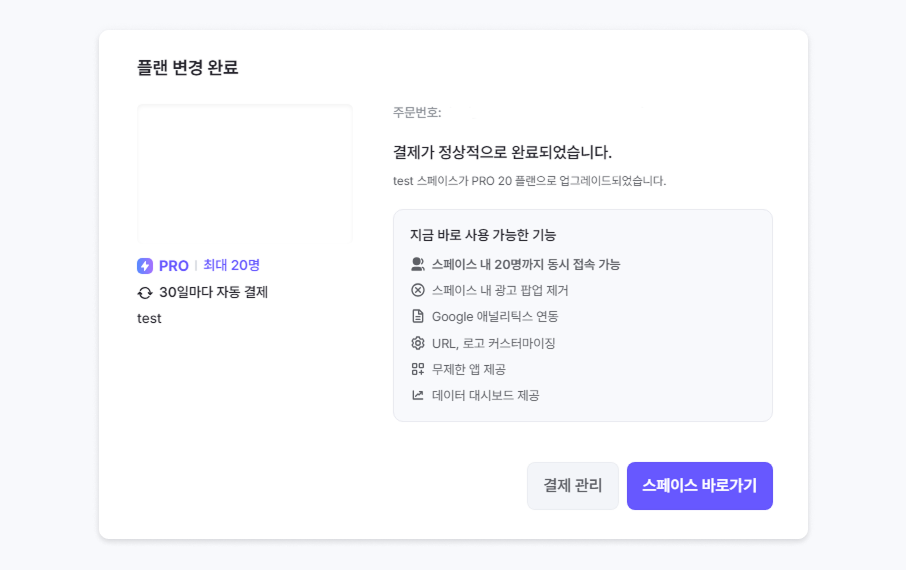Click the 30일마다 자동 결제 text
The width and height of the screenshot is (906, 570).
click(213, 293)
